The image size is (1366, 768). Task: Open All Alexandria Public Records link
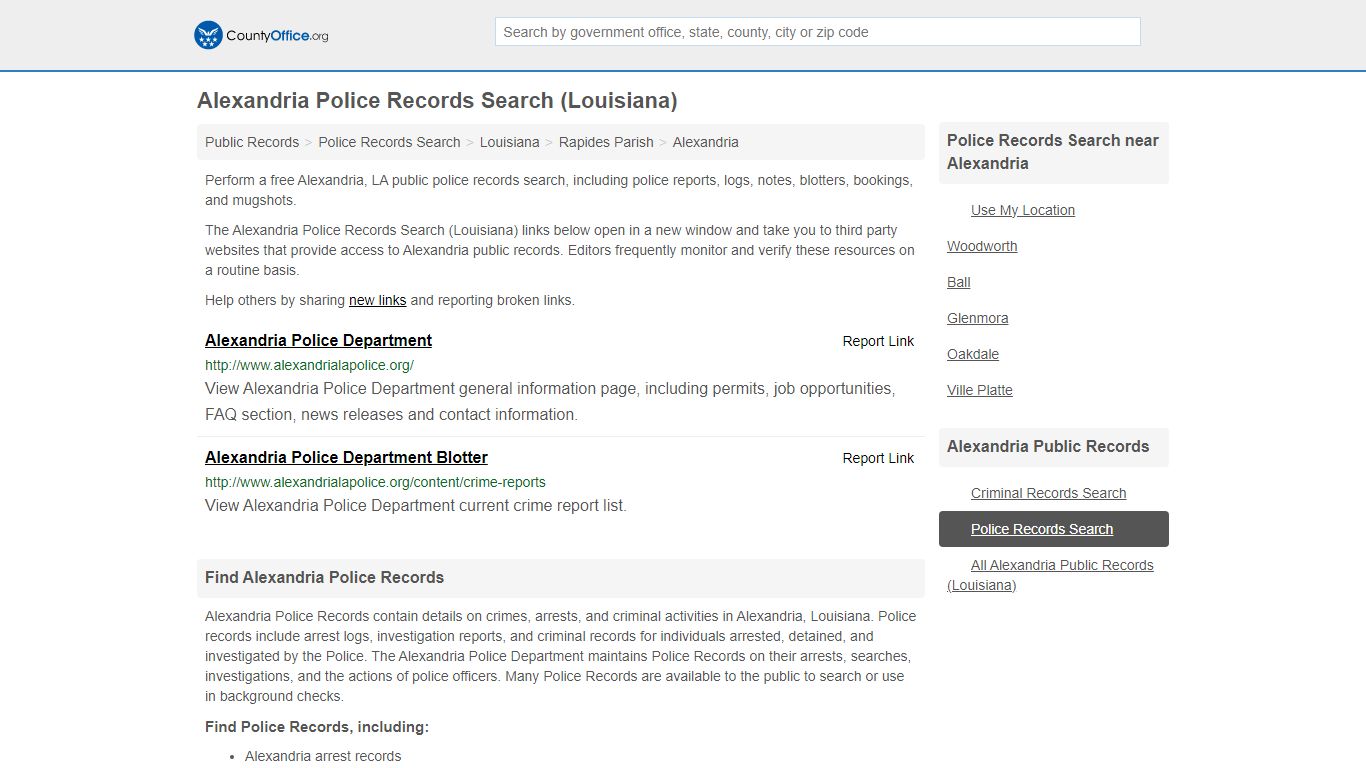[x=1050, y=575]
